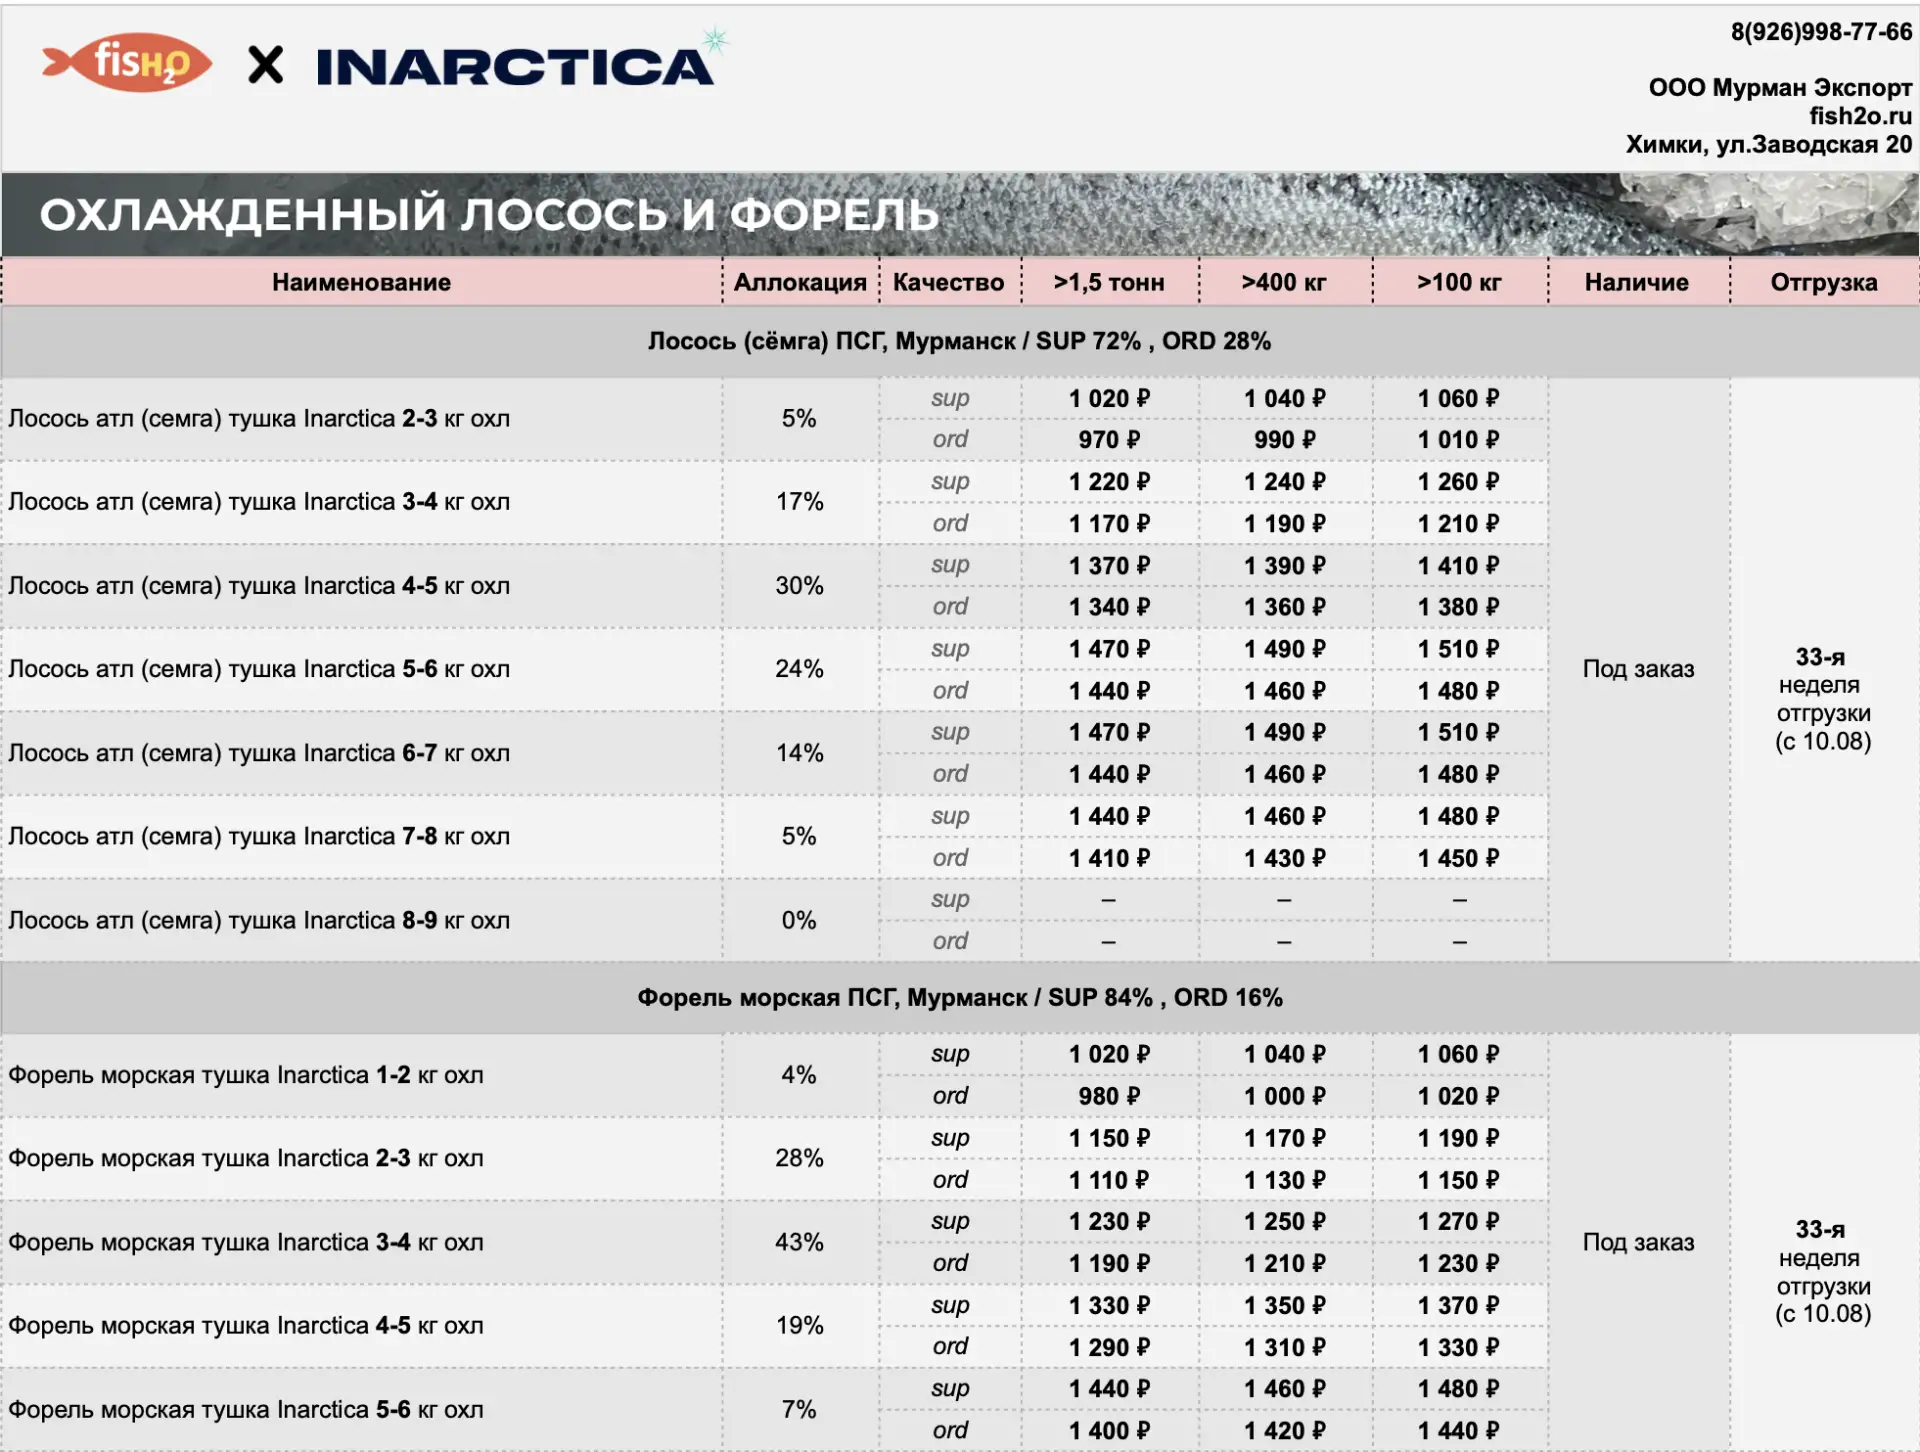The width and height of the screenshot is (1920, 1452).
Task: Select row Лосось атл тушка Inarctica 7-8 кг
Action: point(361,836)
